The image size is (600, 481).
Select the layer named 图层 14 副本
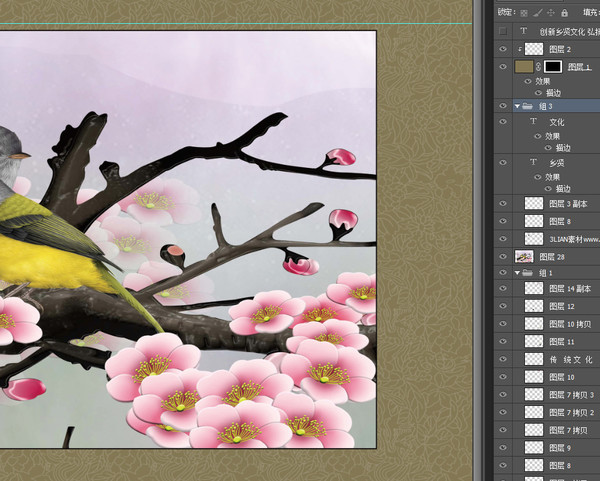[570, 289]
